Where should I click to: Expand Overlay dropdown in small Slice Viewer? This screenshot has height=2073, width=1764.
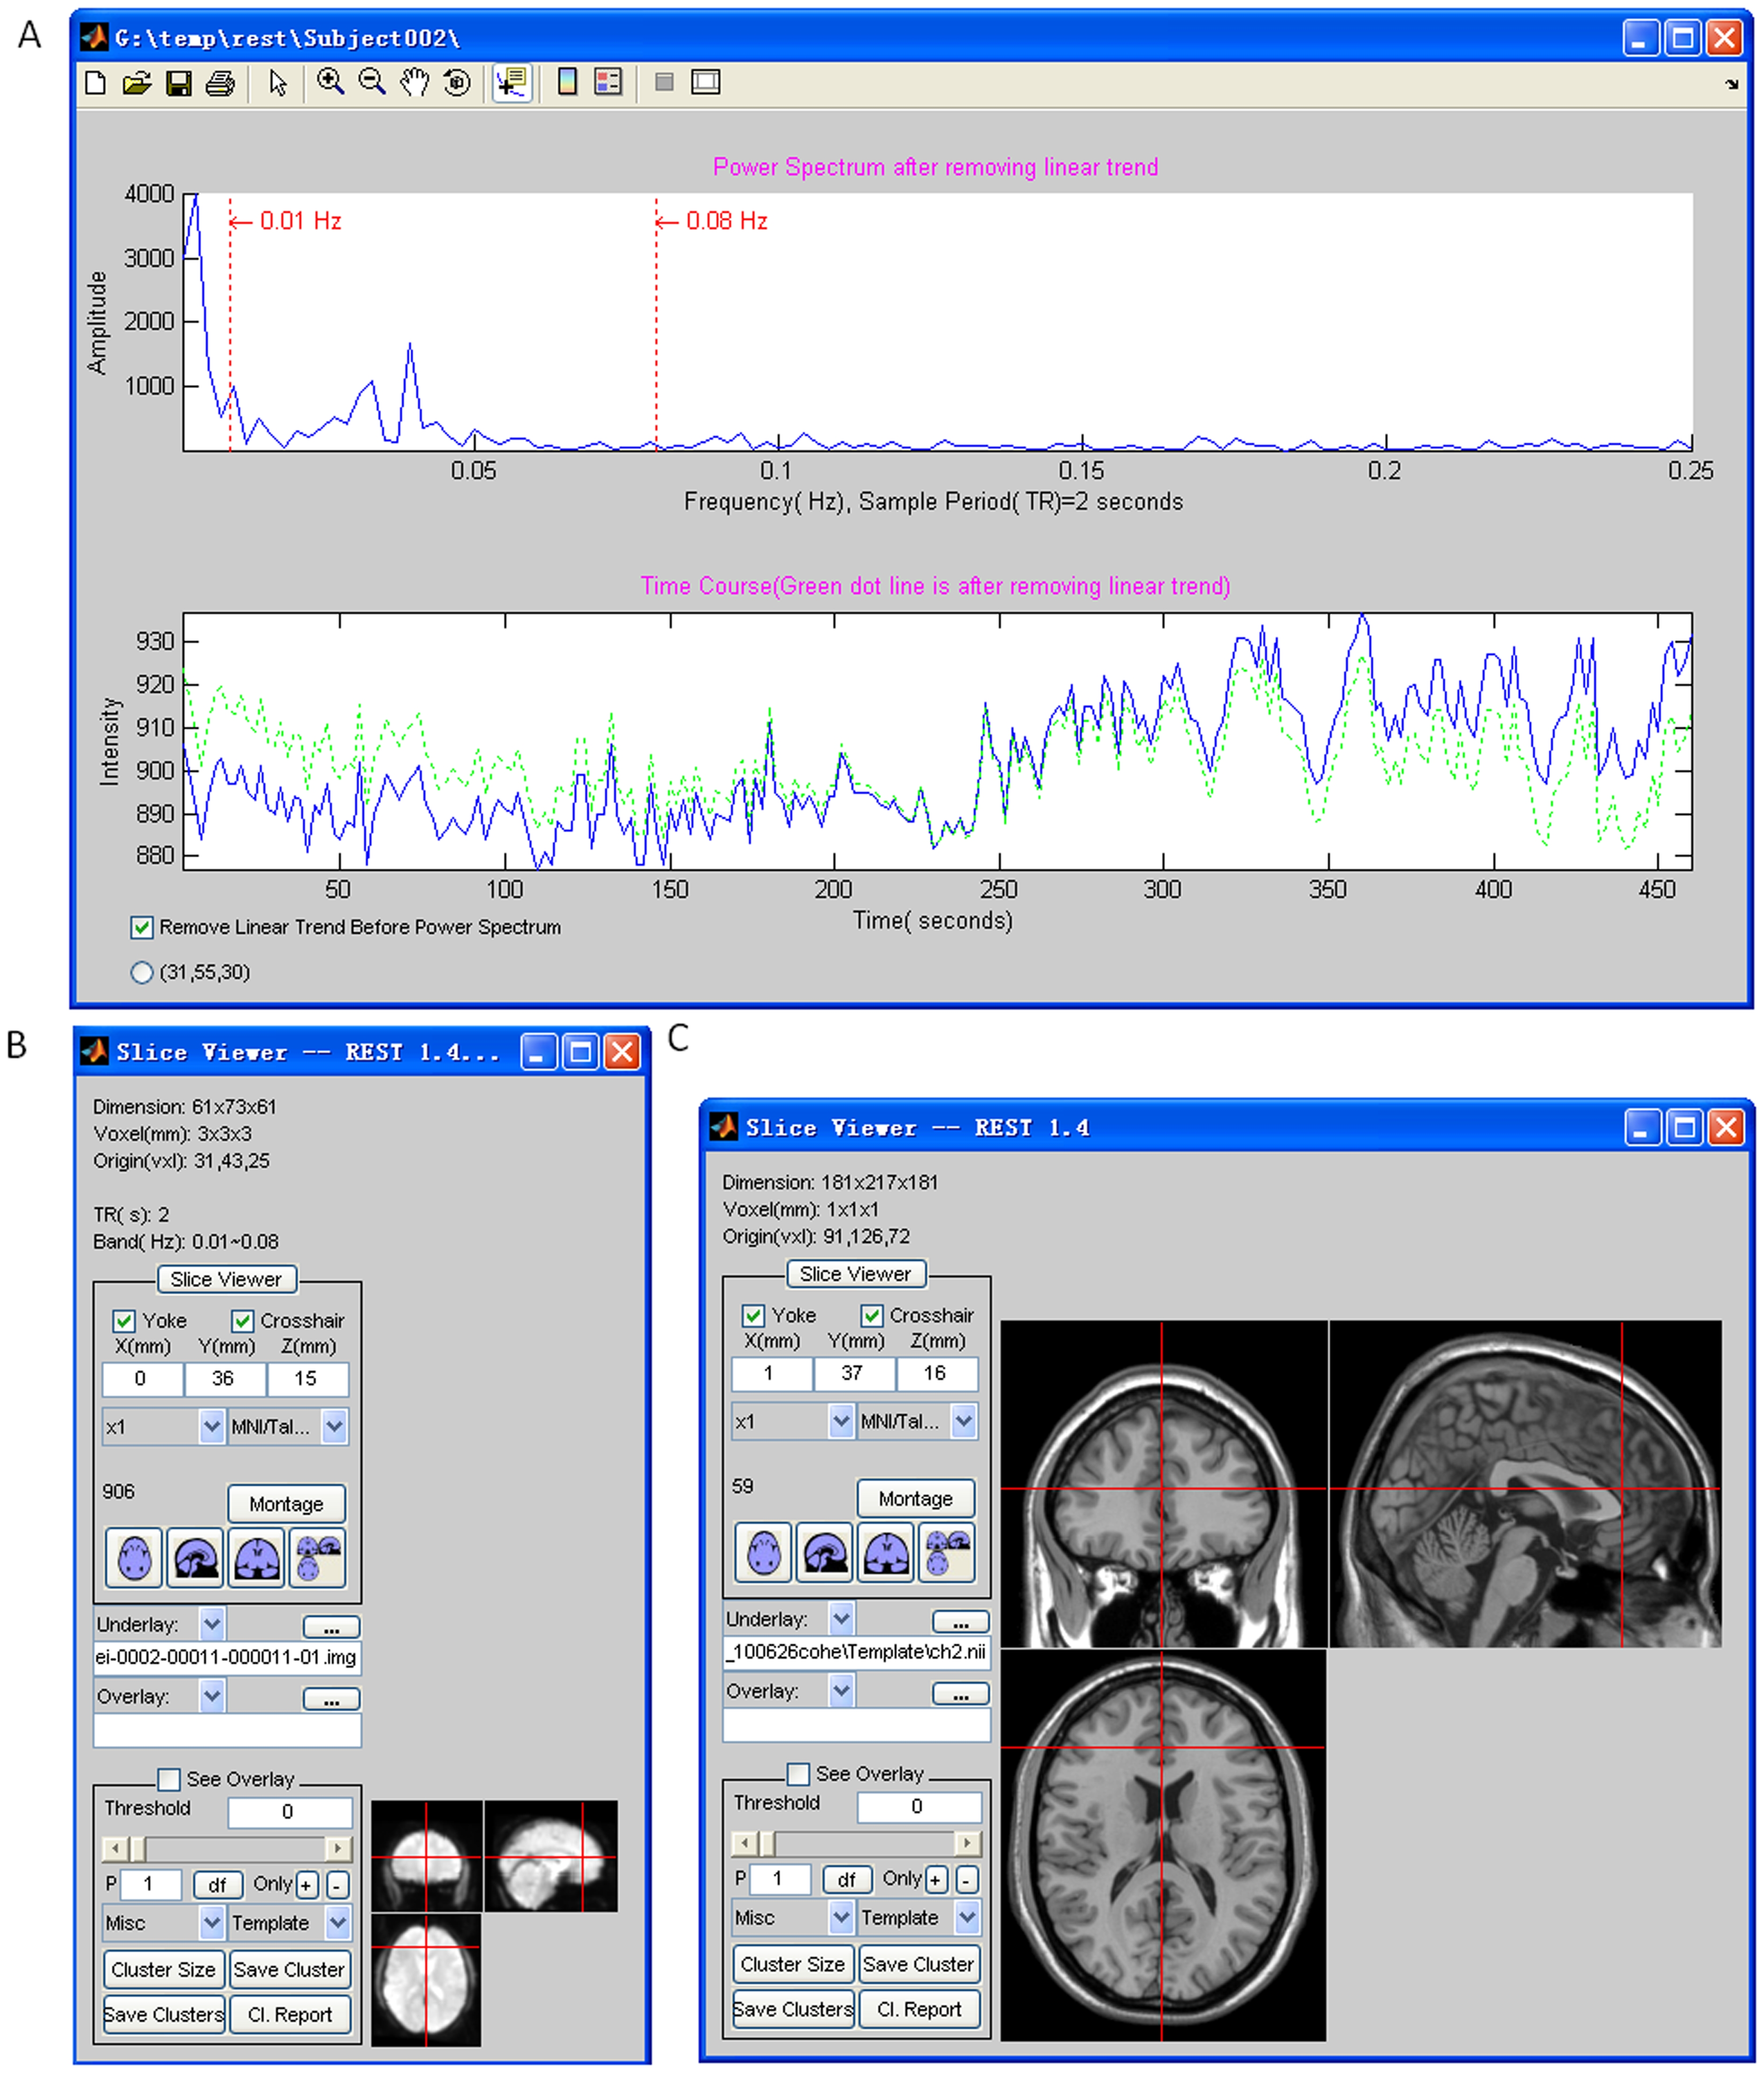click(212, 1696)
